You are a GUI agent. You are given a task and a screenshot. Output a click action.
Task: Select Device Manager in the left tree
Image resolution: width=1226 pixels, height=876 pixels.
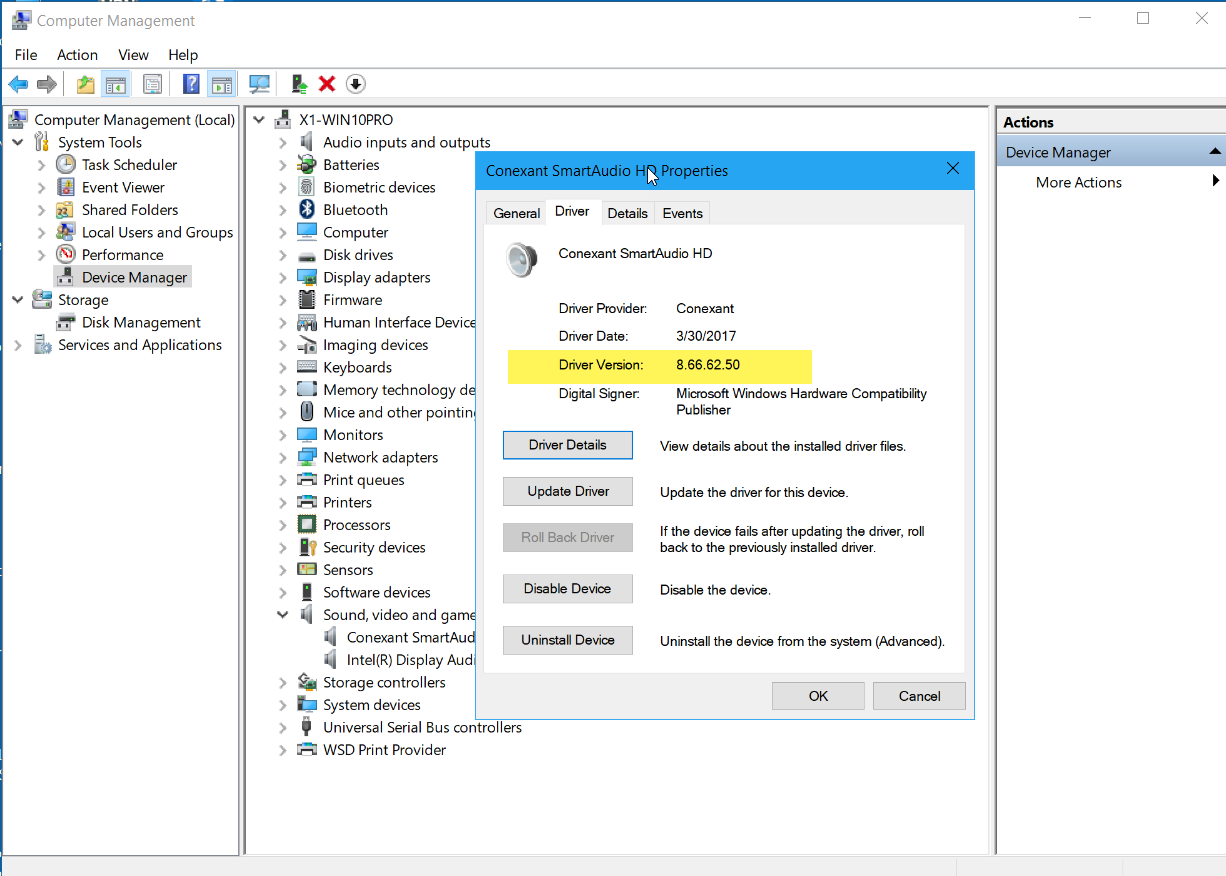point(134,277)
